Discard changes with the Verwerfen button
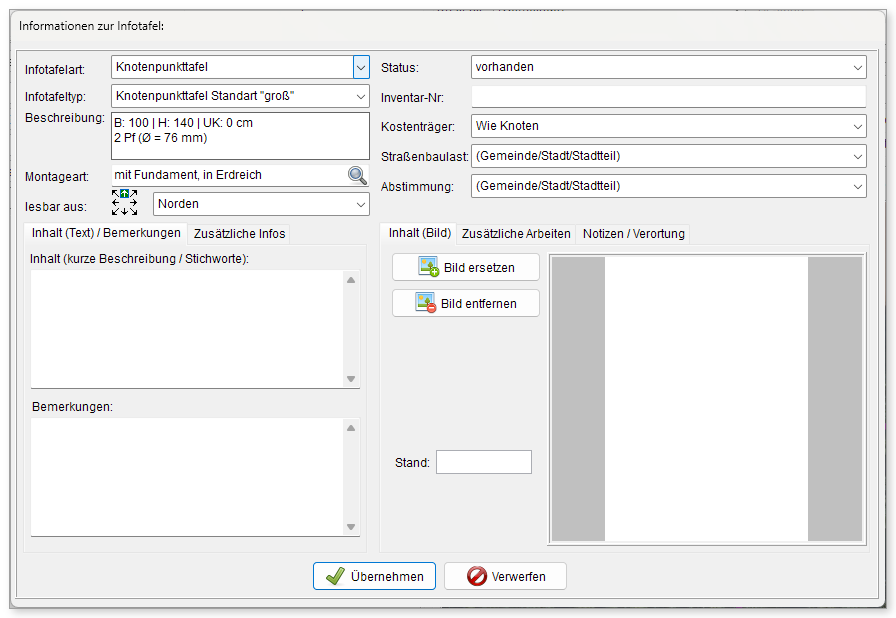This screenshot has height=618, width=896. pyautogui.click(x=505, y=576)
